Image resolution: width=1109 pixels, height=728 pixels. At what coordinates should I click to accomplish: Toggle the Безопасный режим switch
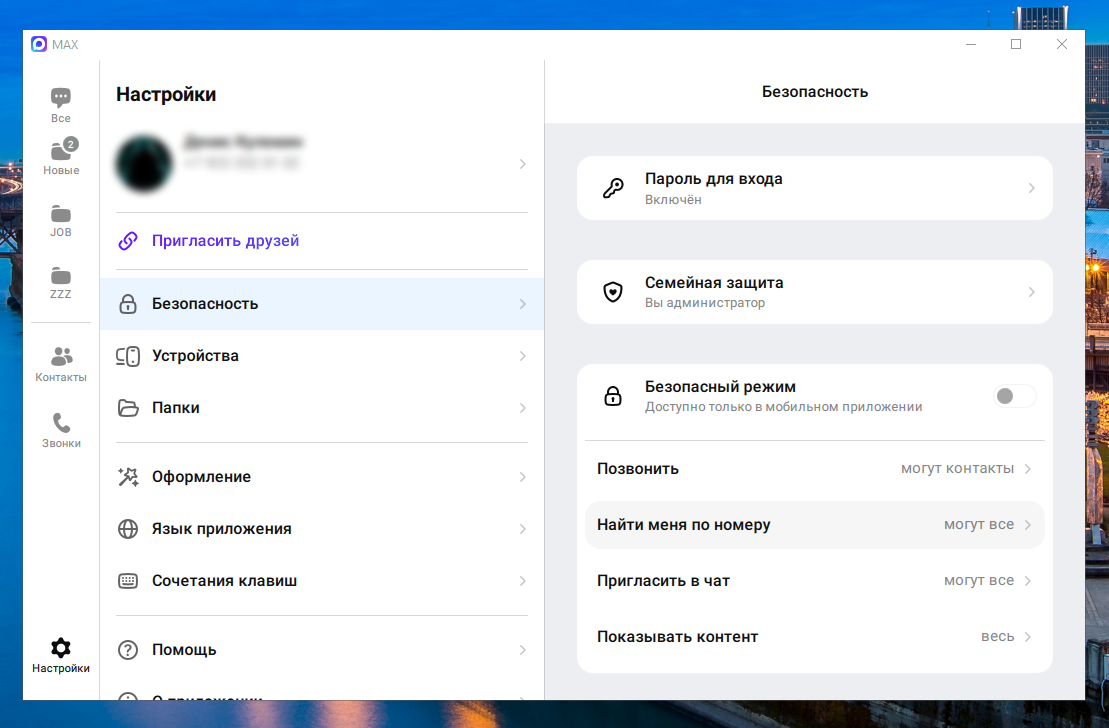click(1014, 396)
